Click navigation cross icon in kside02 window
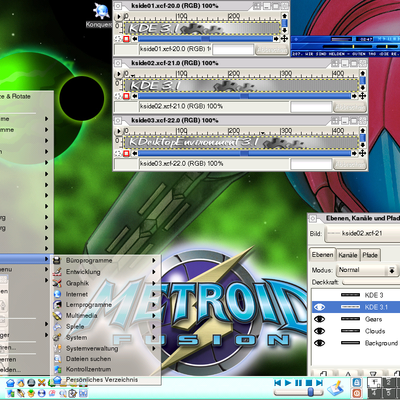 [x=362, y=96]
